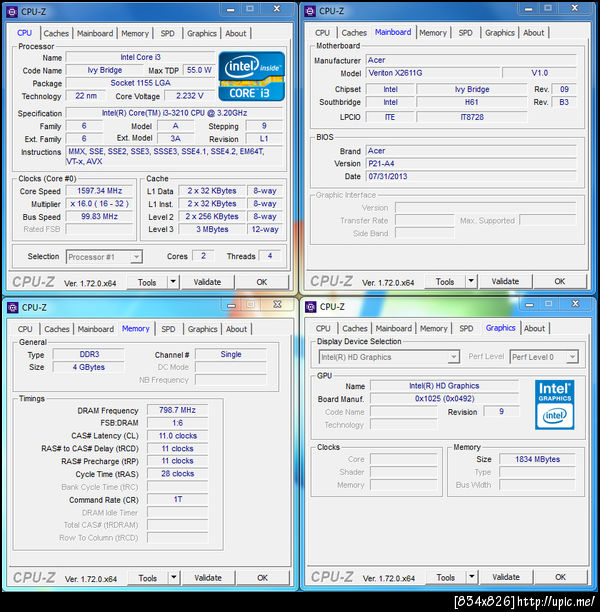Open Tools dropdown arrow in CPU window

click(x=173, y=282)
